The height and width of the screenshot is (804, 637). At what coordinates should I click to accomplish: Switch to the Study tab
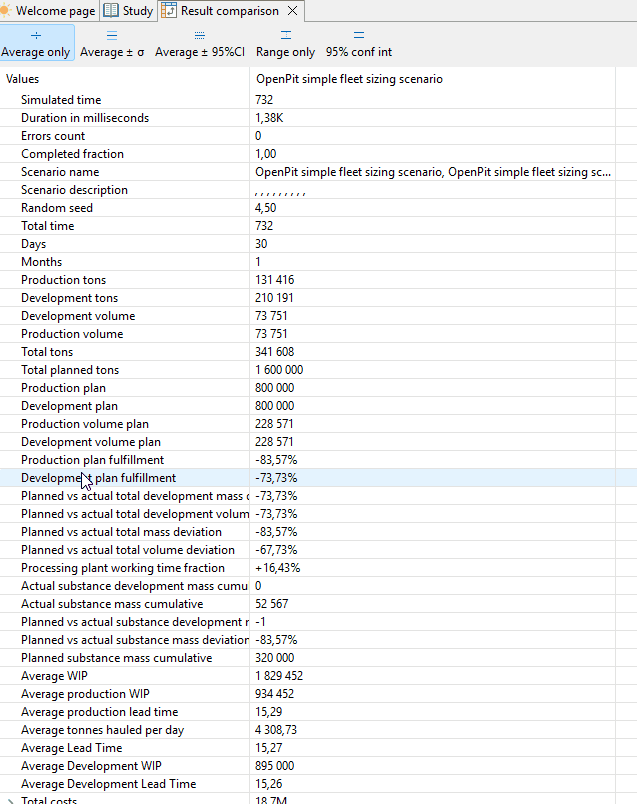point(129,11)
